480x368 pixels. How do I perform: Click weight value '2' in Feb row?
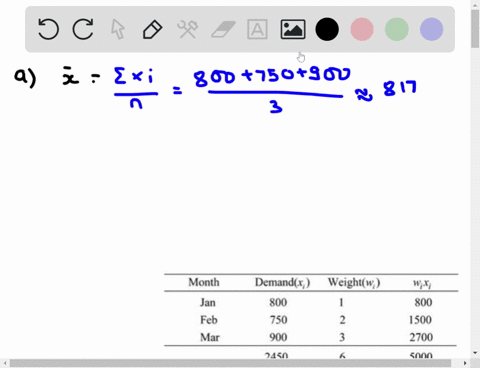342,320
